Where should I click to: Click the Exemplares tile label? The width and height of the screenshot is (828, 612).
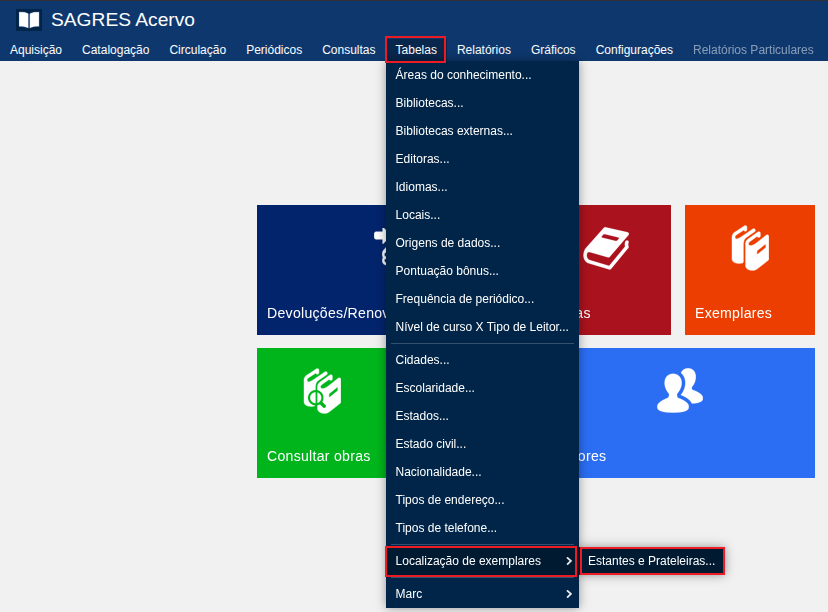point(733,313)
